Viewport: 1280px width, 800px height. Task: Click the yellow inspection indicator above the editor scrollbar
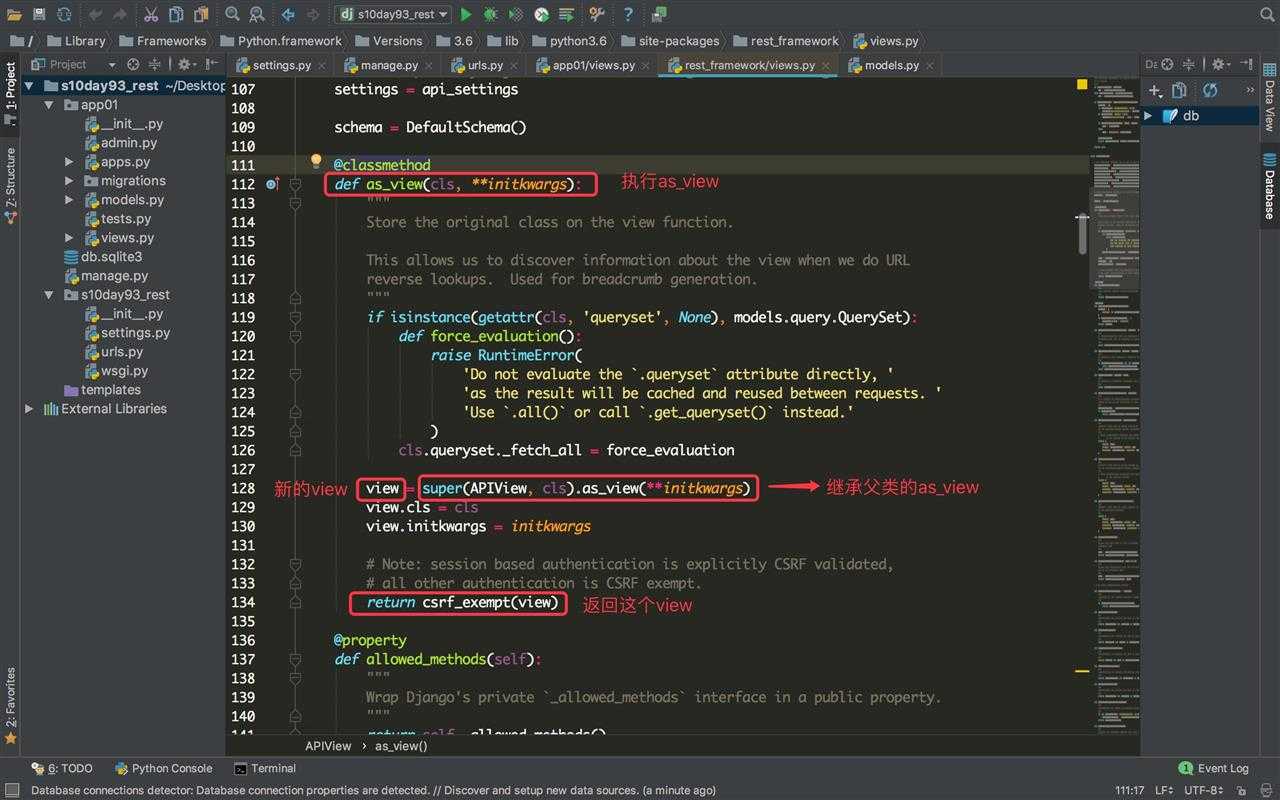point(1082,85)
